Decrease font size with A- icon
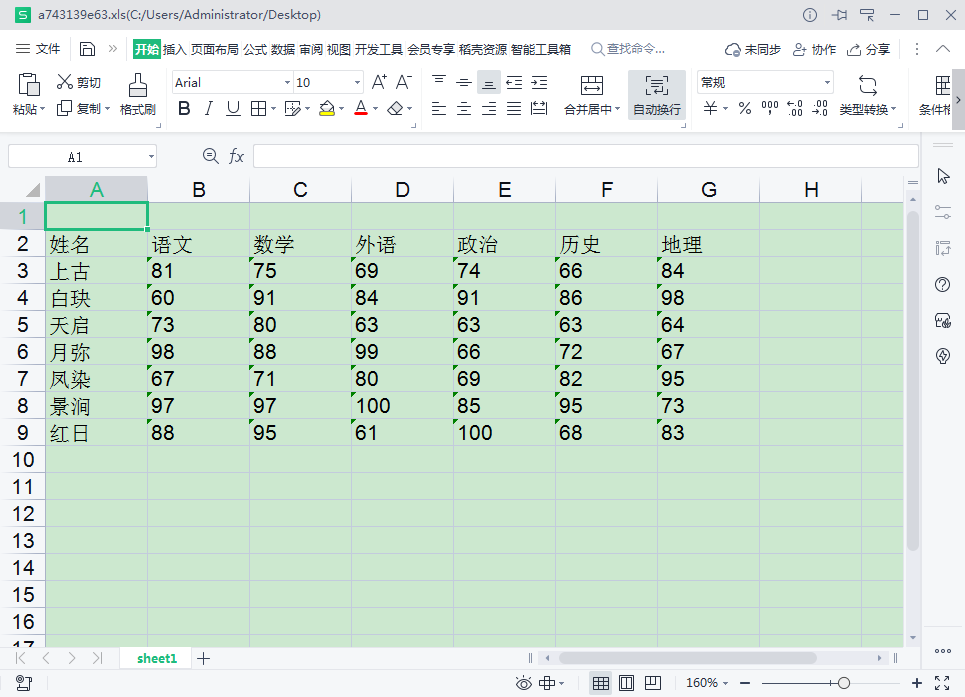965x697 pixels. click(x=404, y=82)
